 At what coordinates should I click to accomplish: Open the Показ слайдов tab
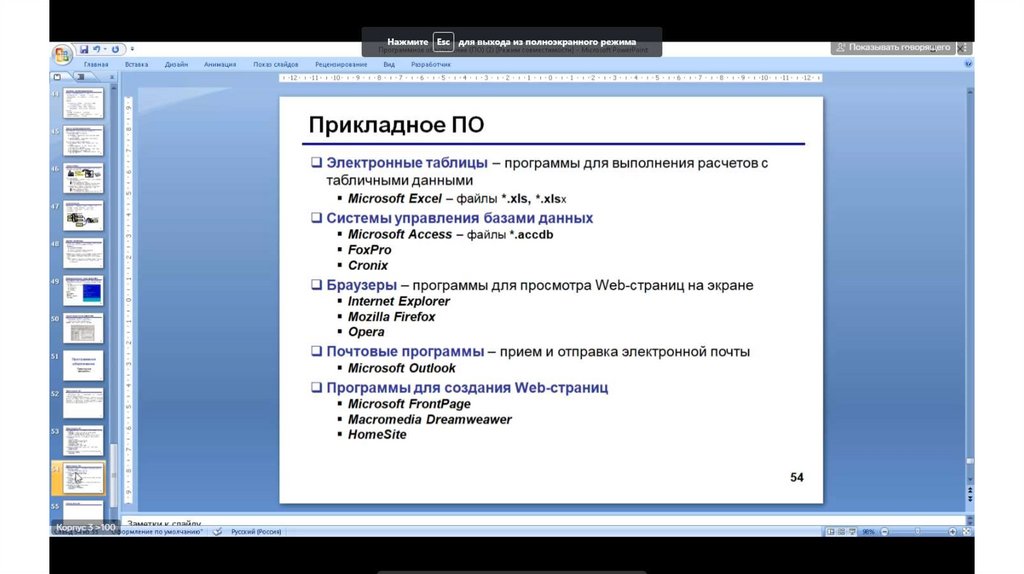tap(276, 65)
